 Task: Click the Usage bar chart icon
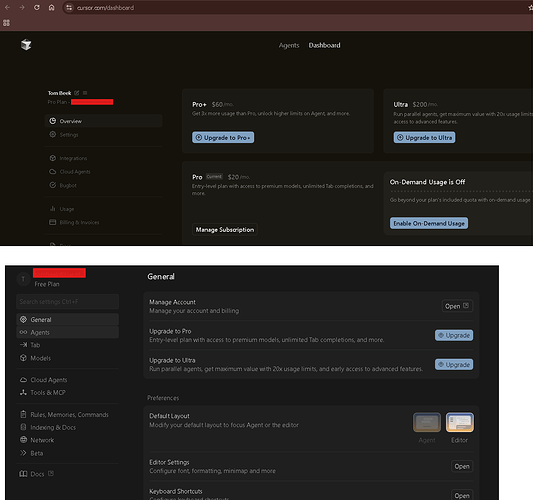[52, 209]
